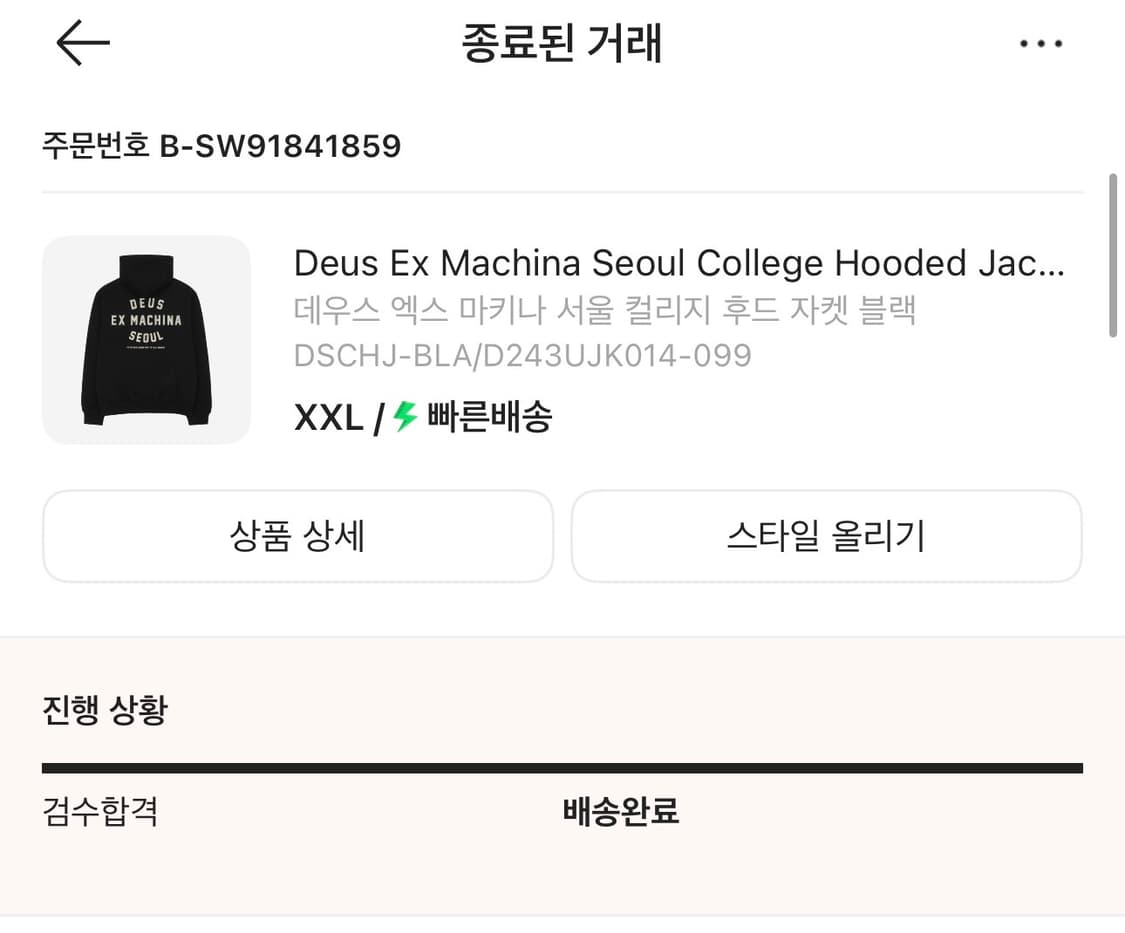Viewport: 1125px width, 933px height.
Task: Click the 배송완료 delivery complete status
Action: point(620,813)
